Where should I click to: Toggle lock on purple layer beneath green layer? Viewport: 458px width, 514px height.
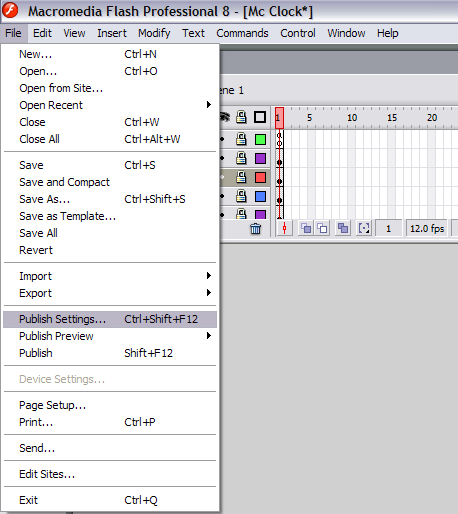tap(241, 158)
